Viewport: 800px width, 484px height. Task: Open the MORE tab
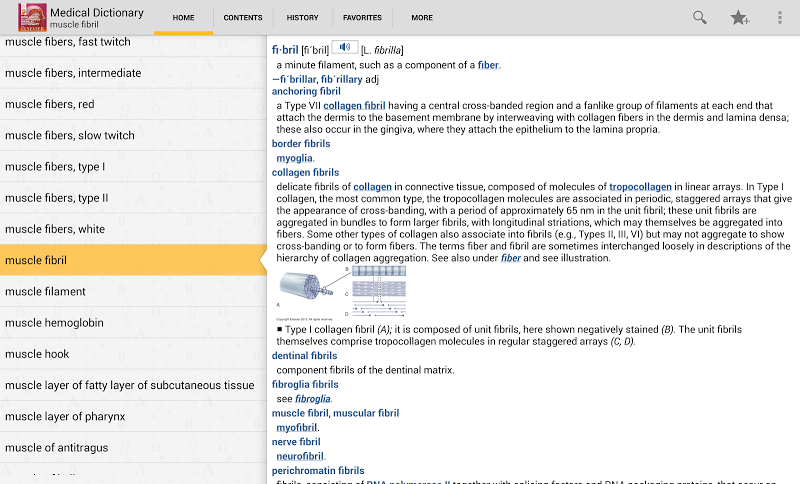click(x=422, y=17)
